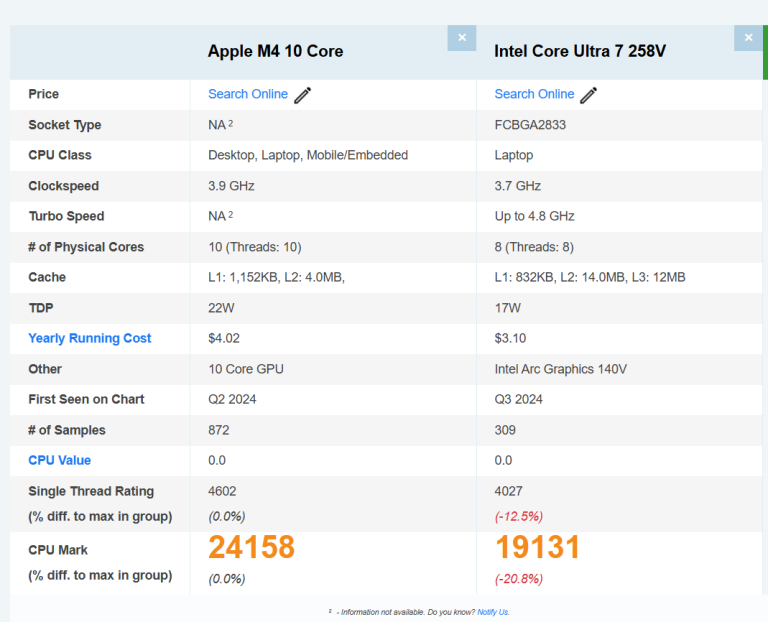768x622 pixels.
Task: Click Intel Arc Graphics 140V value
Action: pyautogui.click(x=560, y=369)
